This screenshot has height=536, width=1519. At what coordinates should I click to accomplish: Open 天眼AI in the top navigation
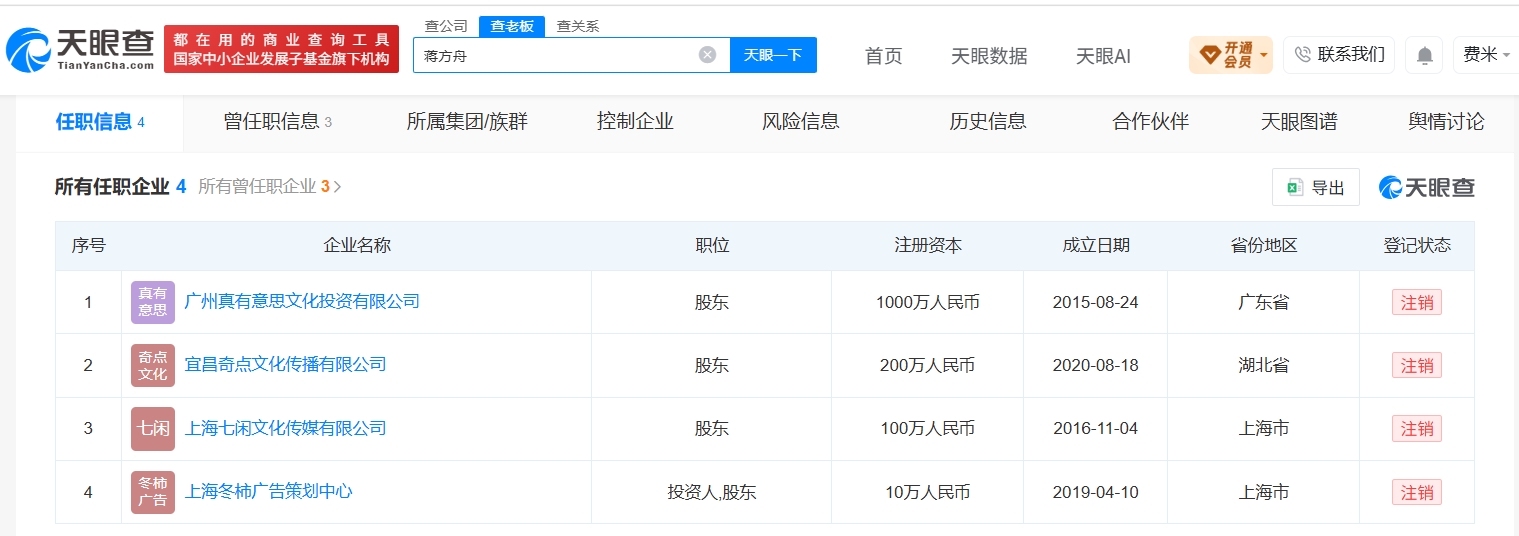(1103, 56)
